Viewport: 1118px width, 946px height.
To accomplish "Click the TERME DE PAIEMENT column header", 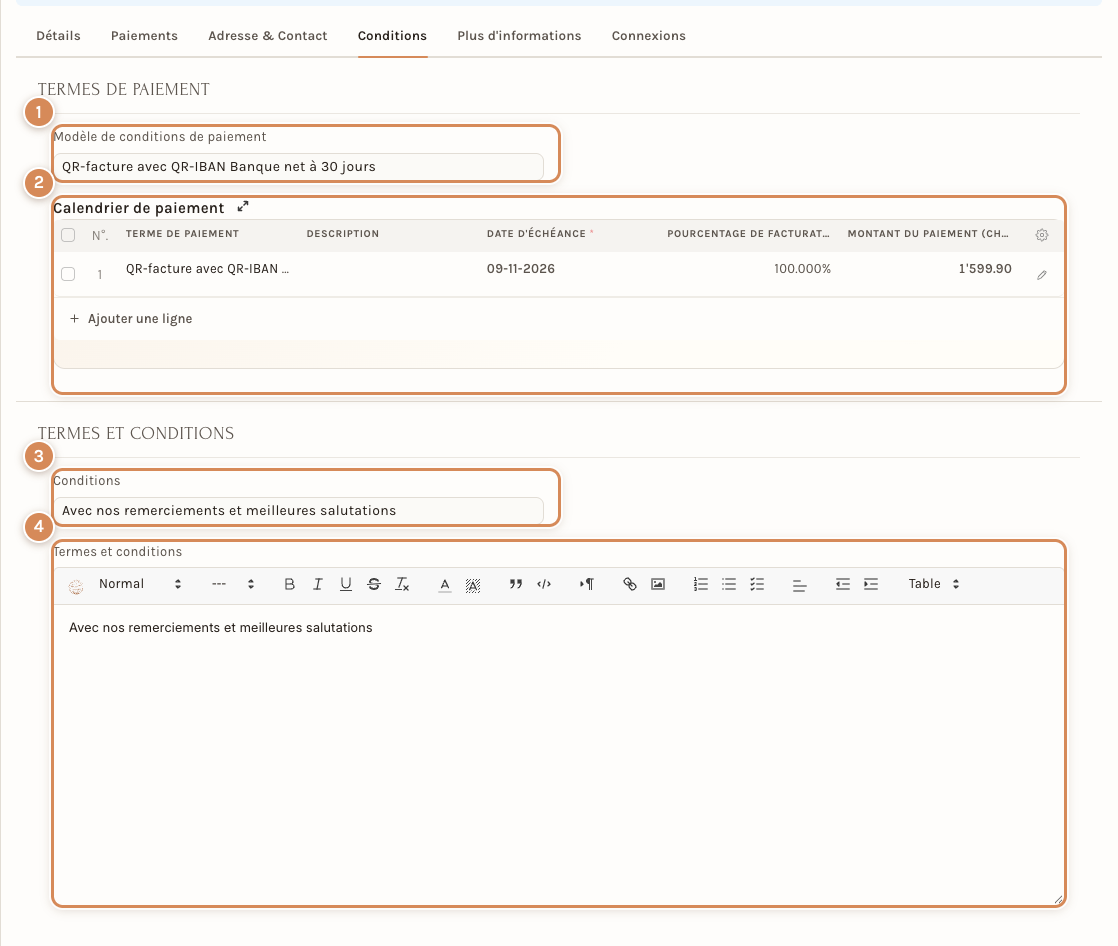I will [183, 234].
